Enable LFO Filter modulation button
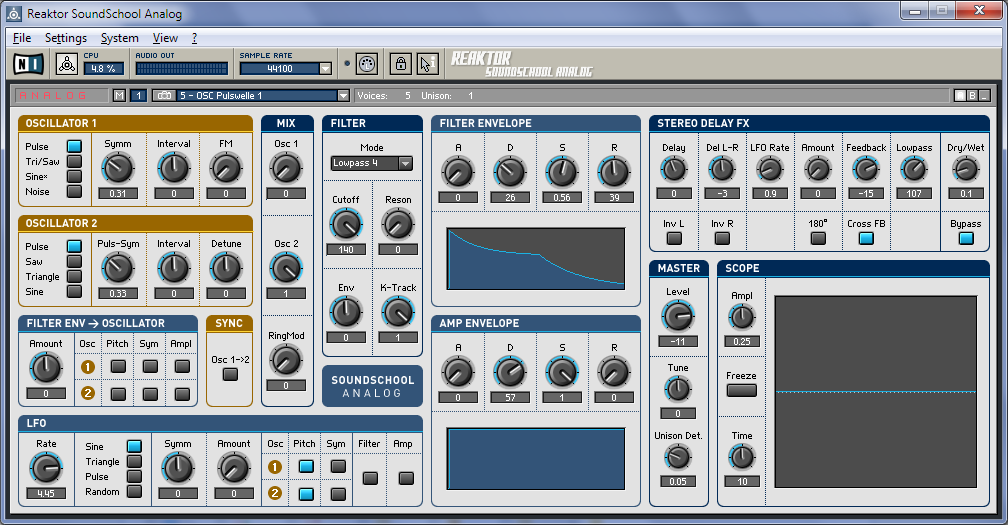Viewport: 1008px width, 525px height. point(370,478)
